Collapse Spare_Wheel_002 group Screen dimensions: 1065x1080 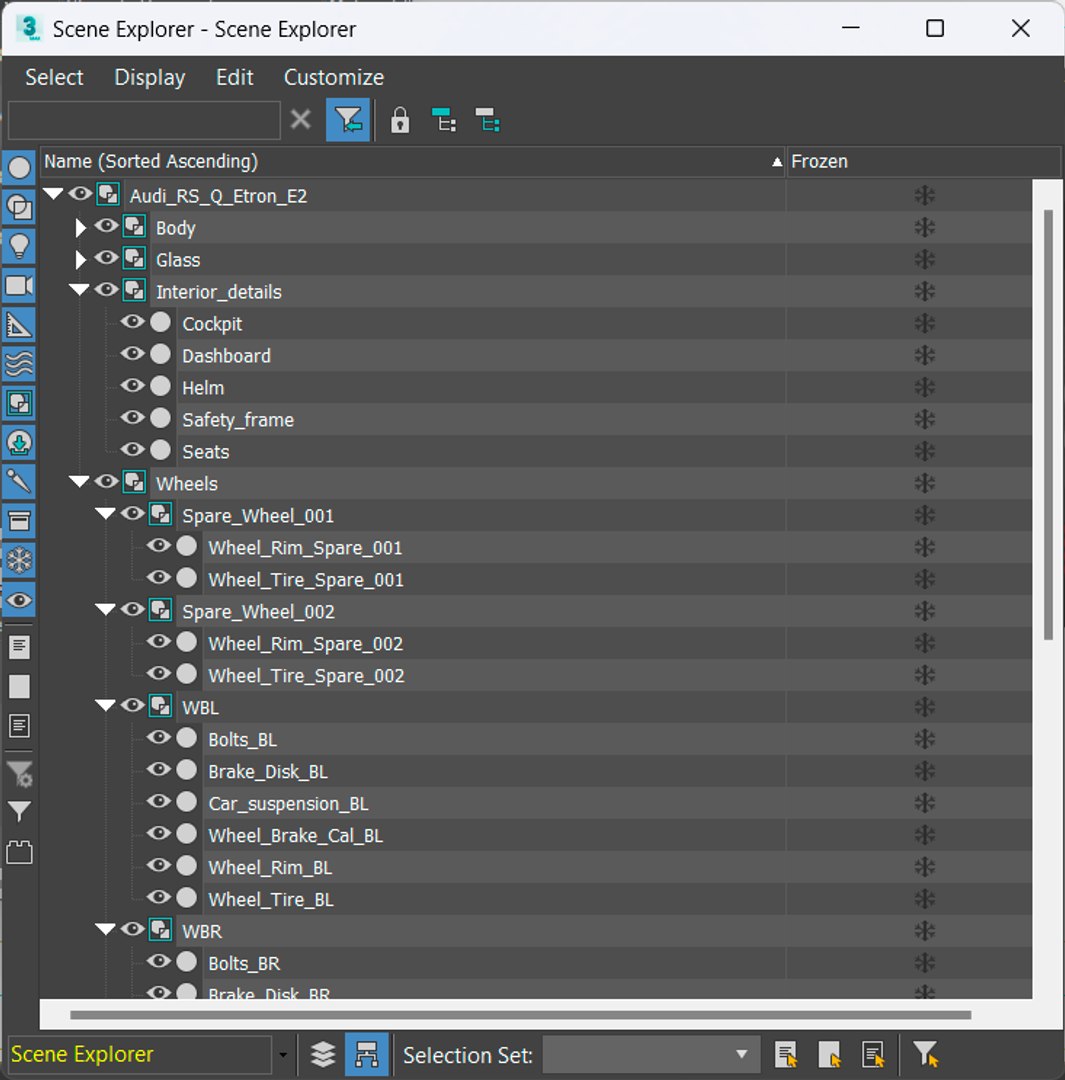coord(105,609)
